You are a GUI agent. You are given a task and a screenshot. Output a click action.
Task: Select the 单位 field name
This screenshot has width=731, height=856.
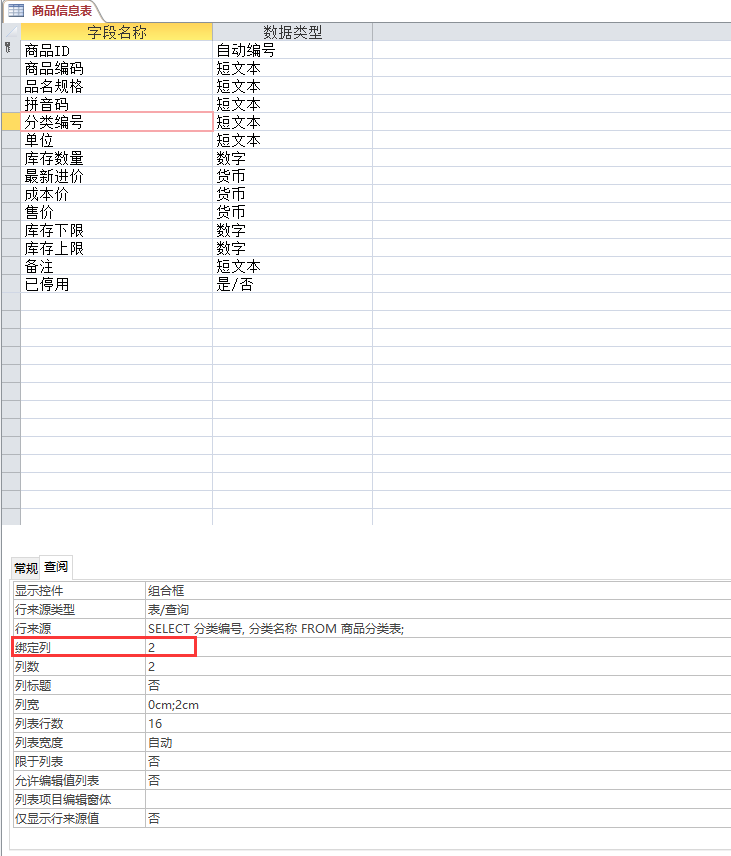tap(116, 140)
